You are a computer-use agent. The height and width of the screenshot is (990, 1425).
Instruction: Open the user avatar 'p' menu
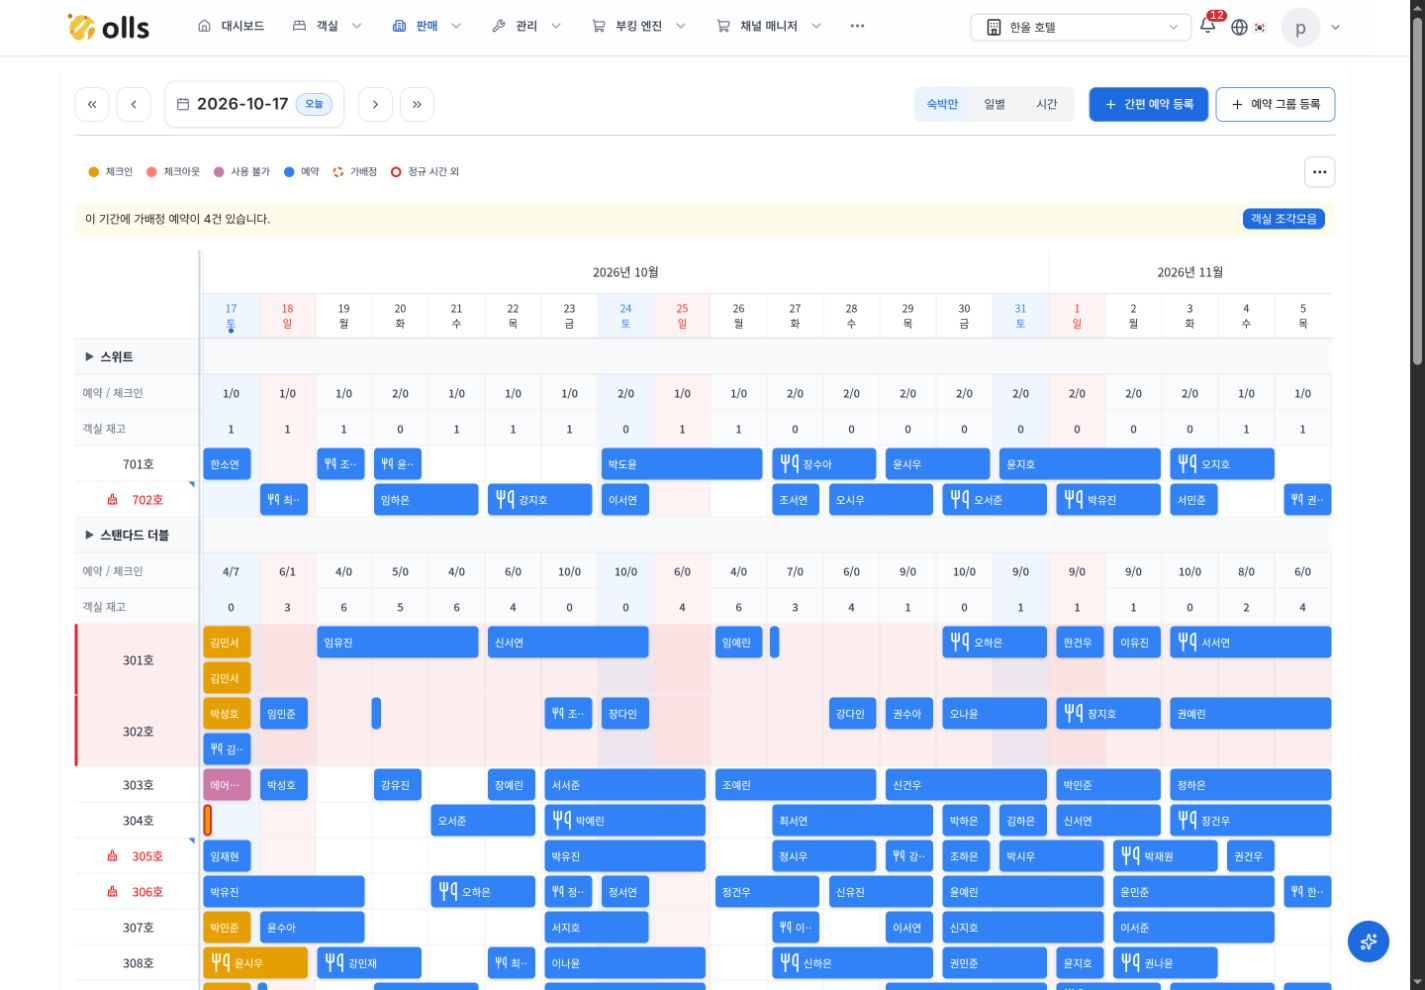pyautogui.click(x=1300, y=27)
